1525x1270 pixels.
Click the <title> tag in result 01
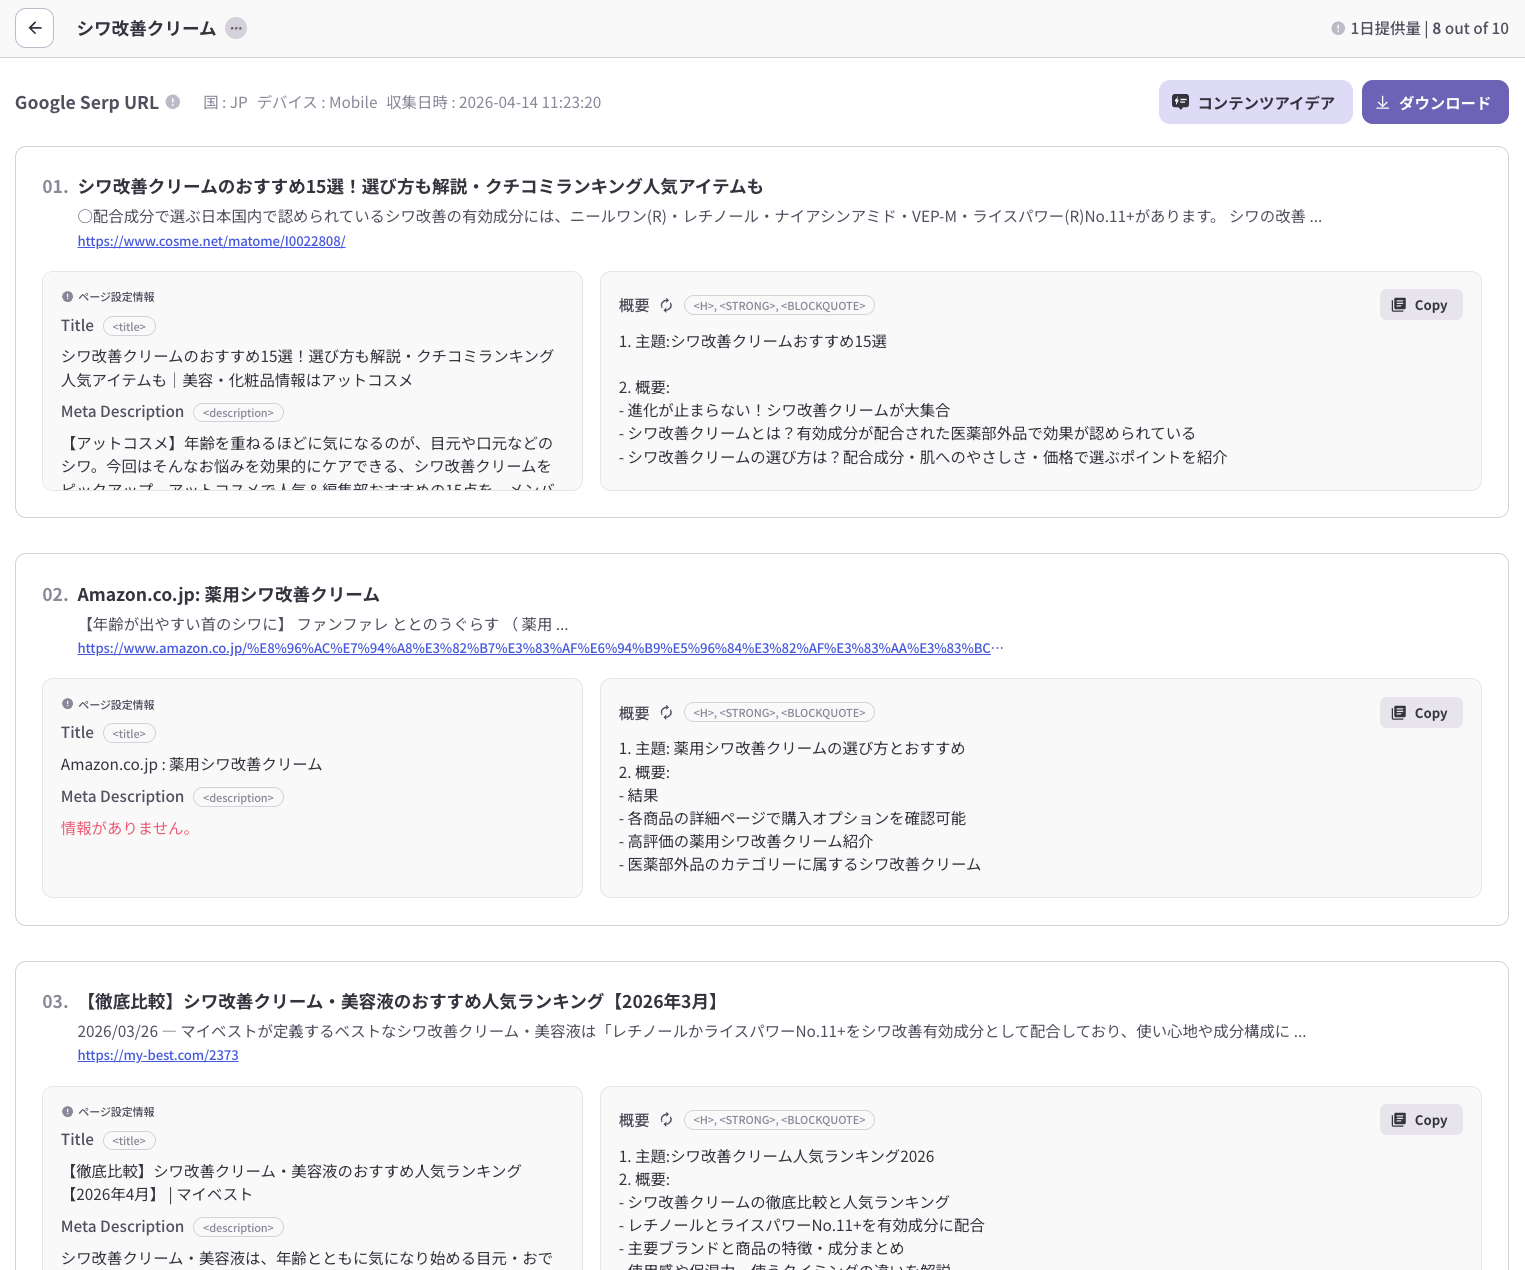tap(129, 326)
